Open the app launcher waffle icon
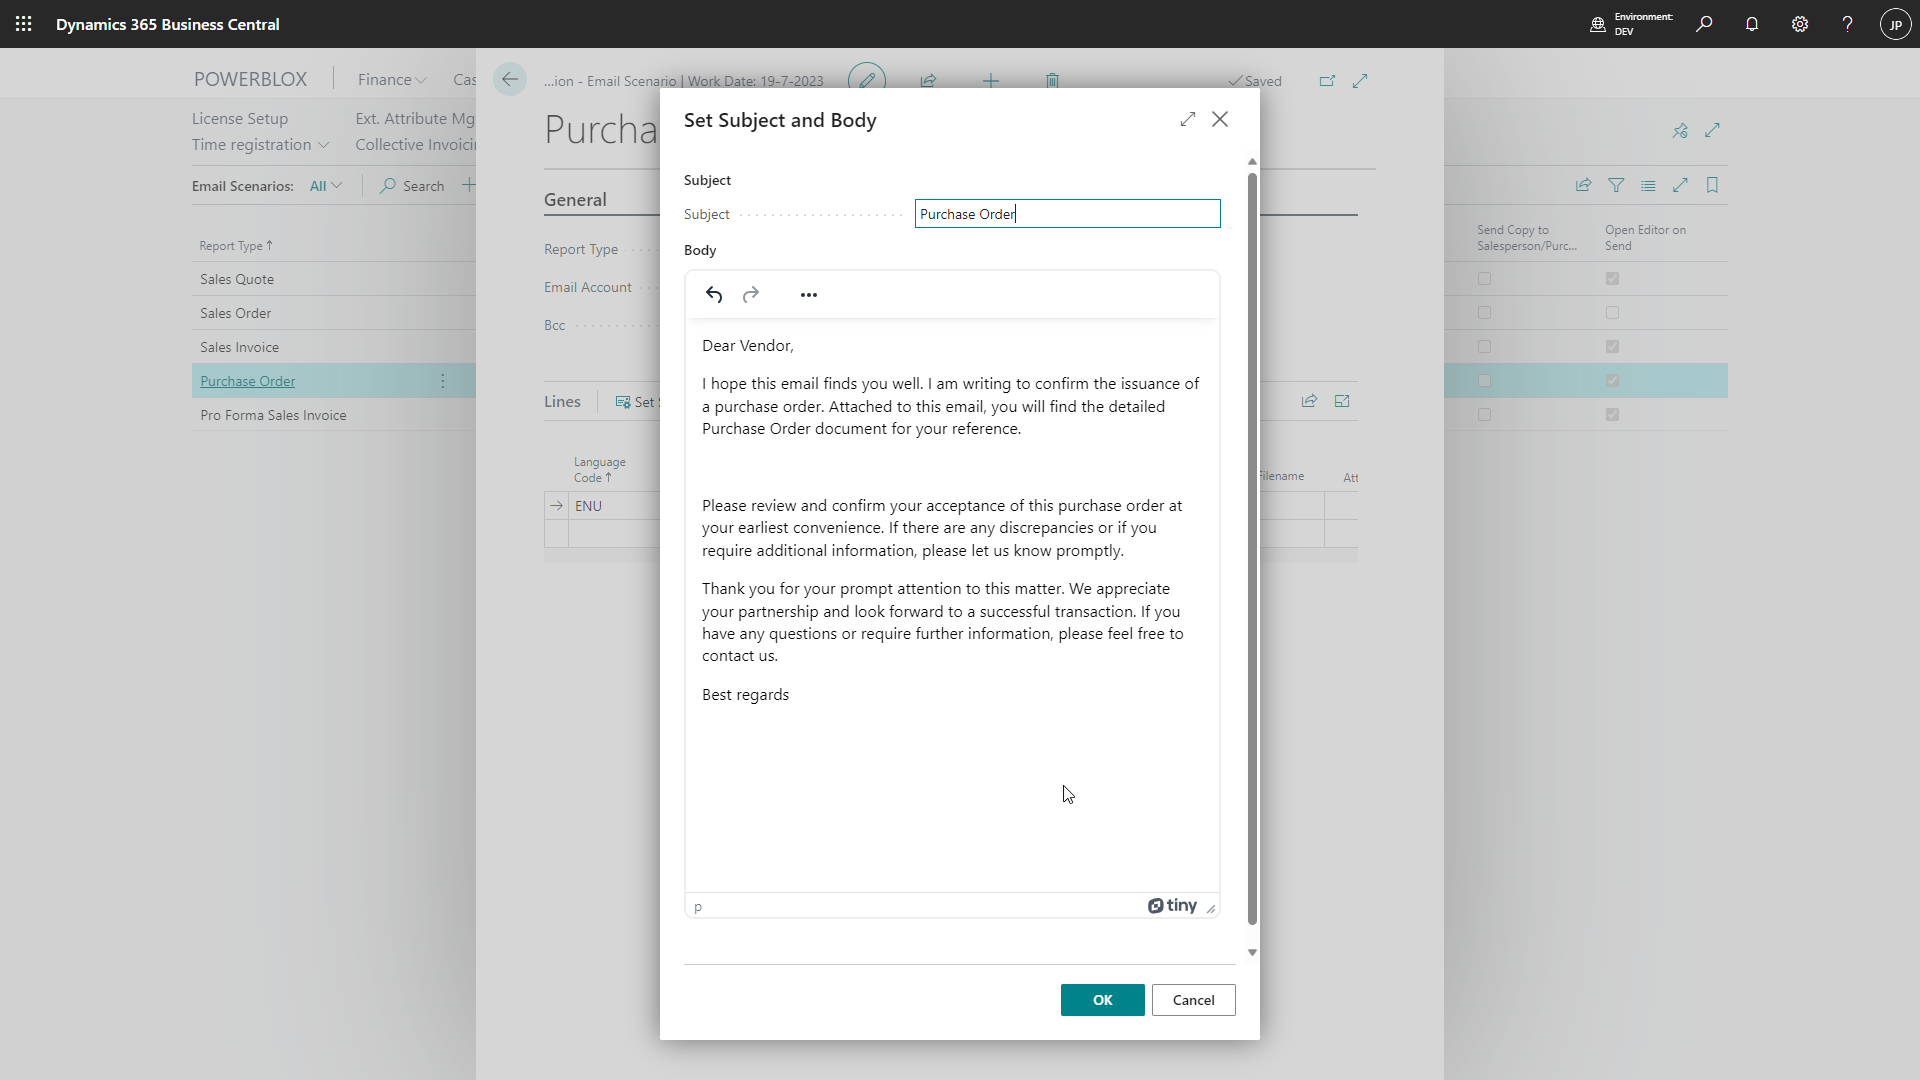Image resolution: width=1920 pixels, height=1080 pixels. 24,24
